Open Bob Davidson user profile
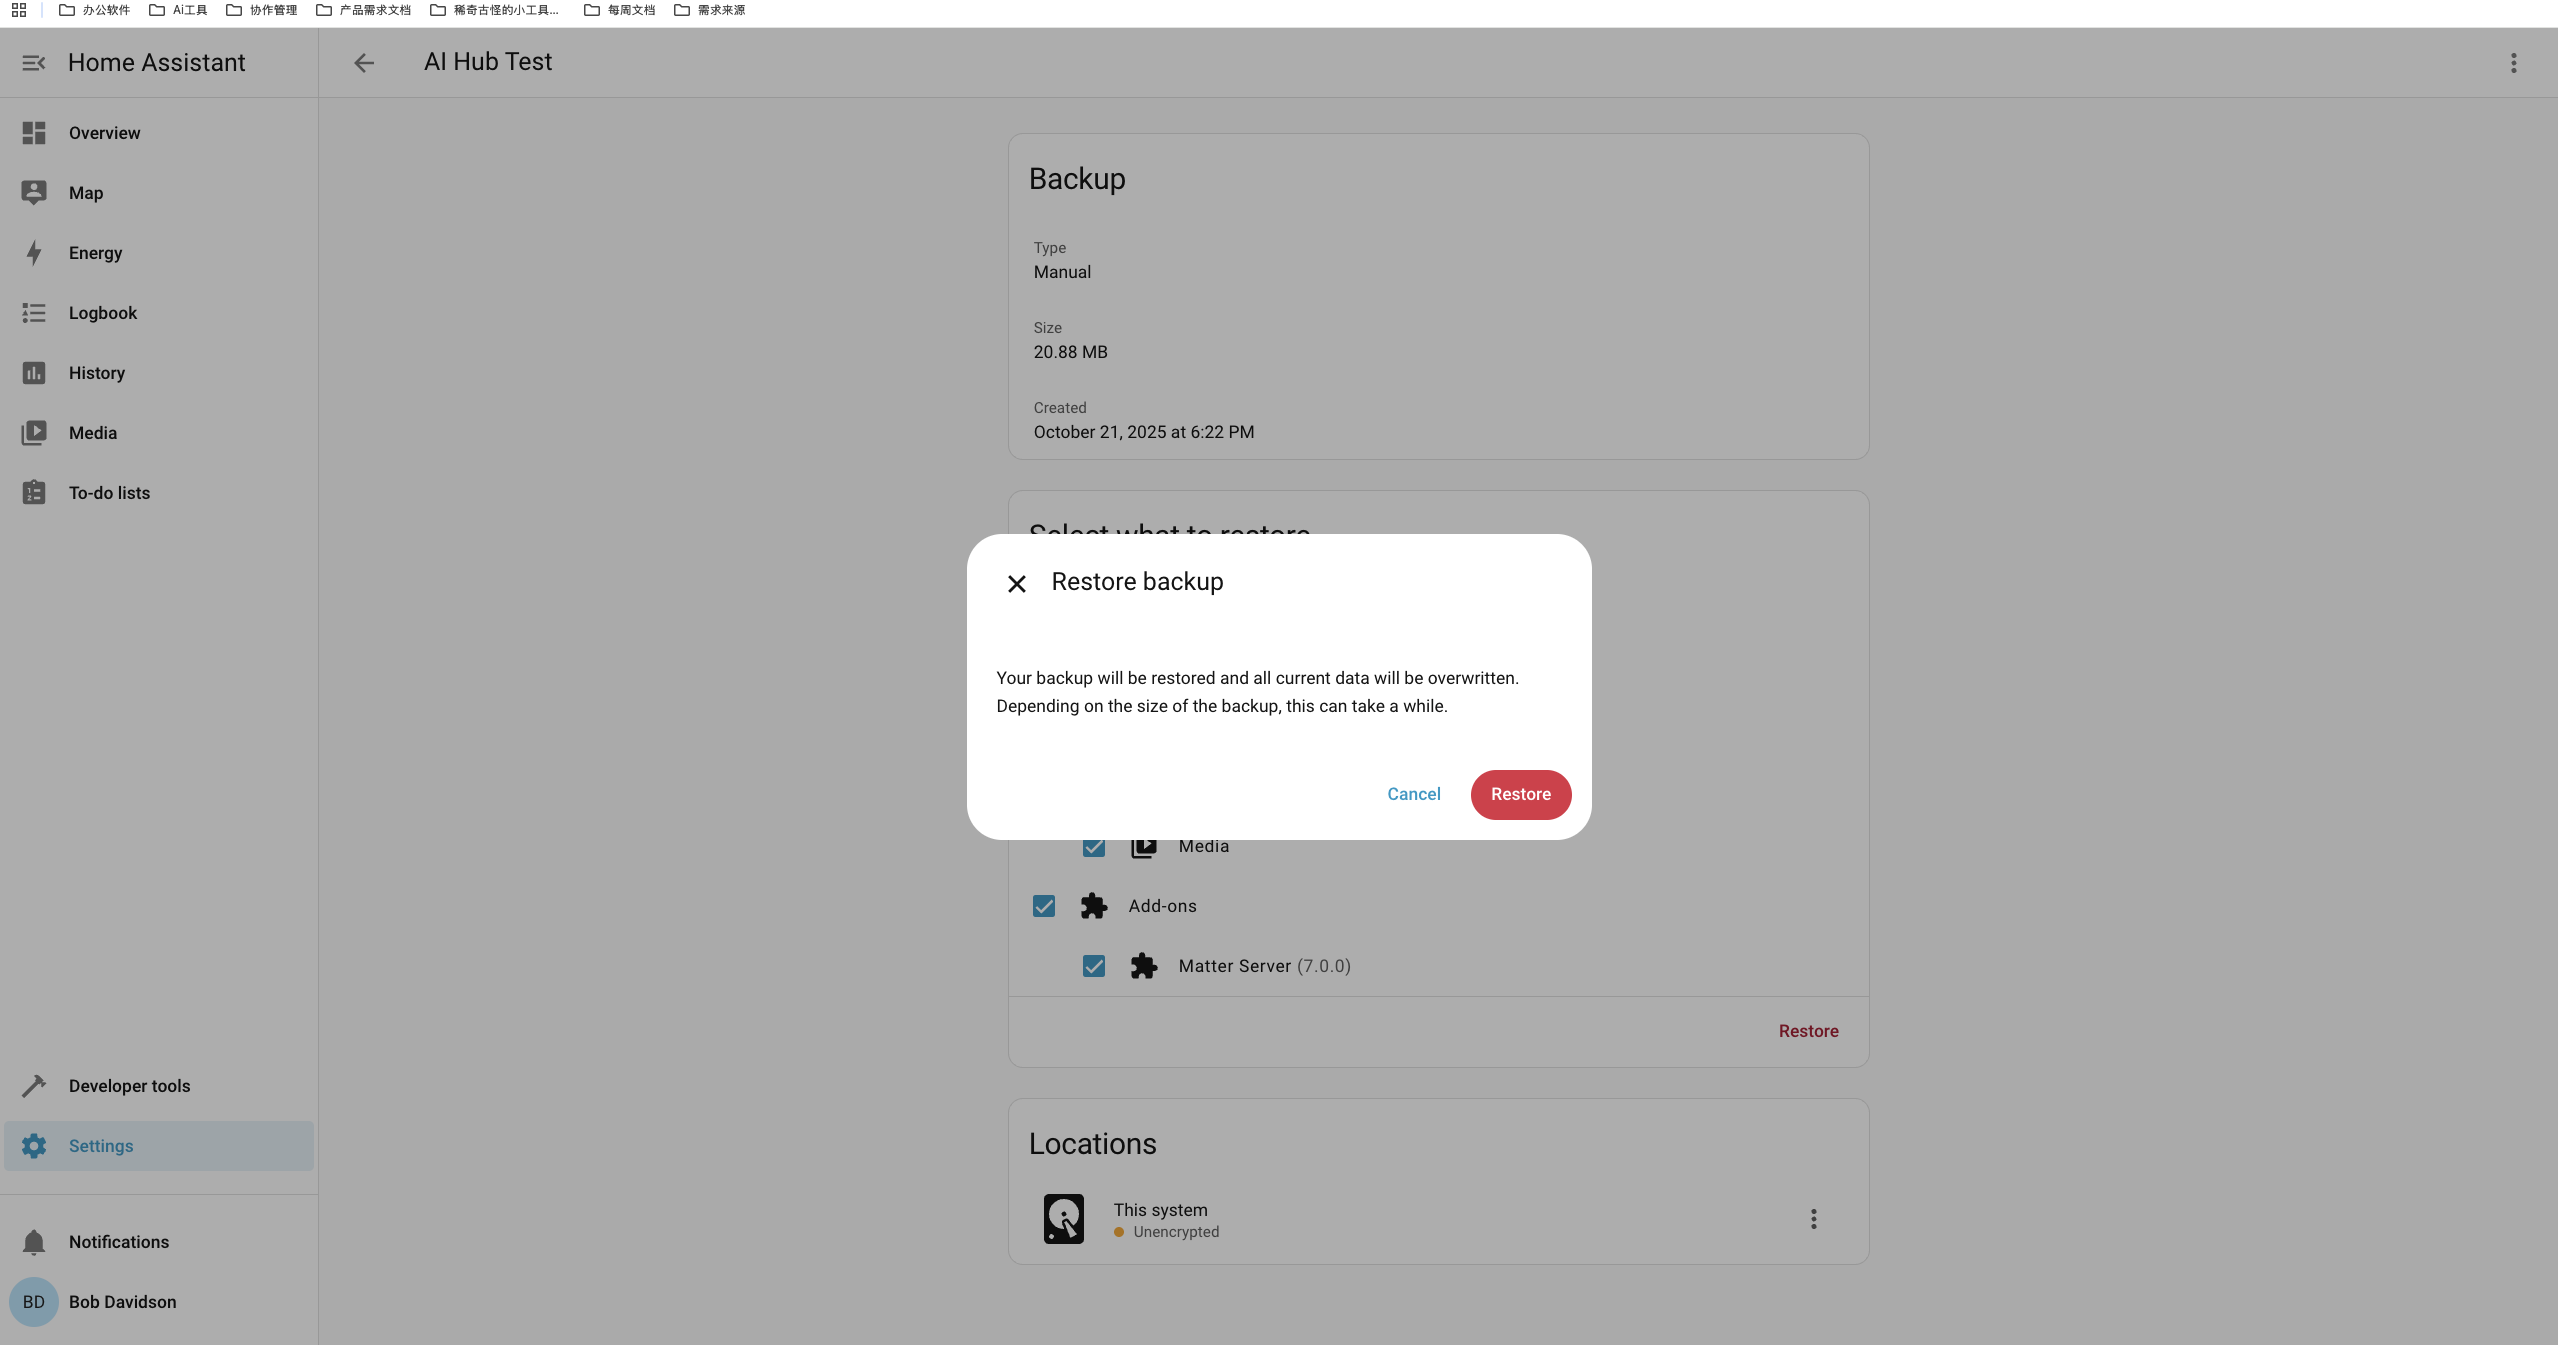2558x1345 pixels. (x=159, y=1302)
